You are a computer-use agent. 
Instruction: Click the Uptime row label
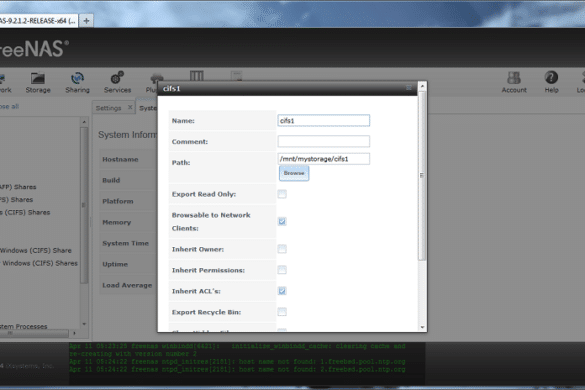[x=115, y=264]
